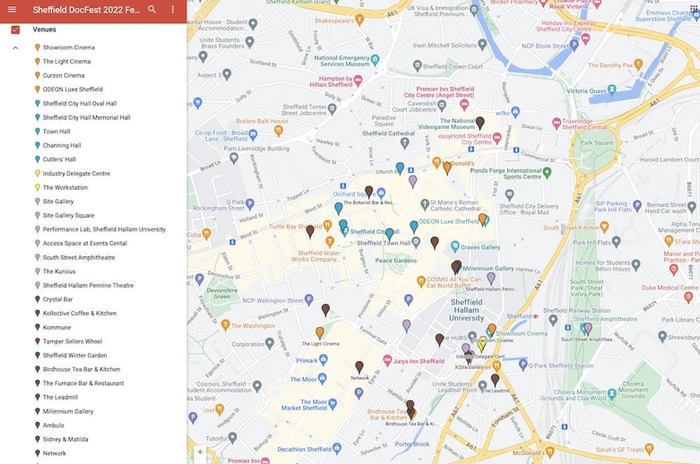Image resolution: width=700 pixels, height=464 pixels.
Task: Click the brown pin labelled Network on map
Action: 359,367
